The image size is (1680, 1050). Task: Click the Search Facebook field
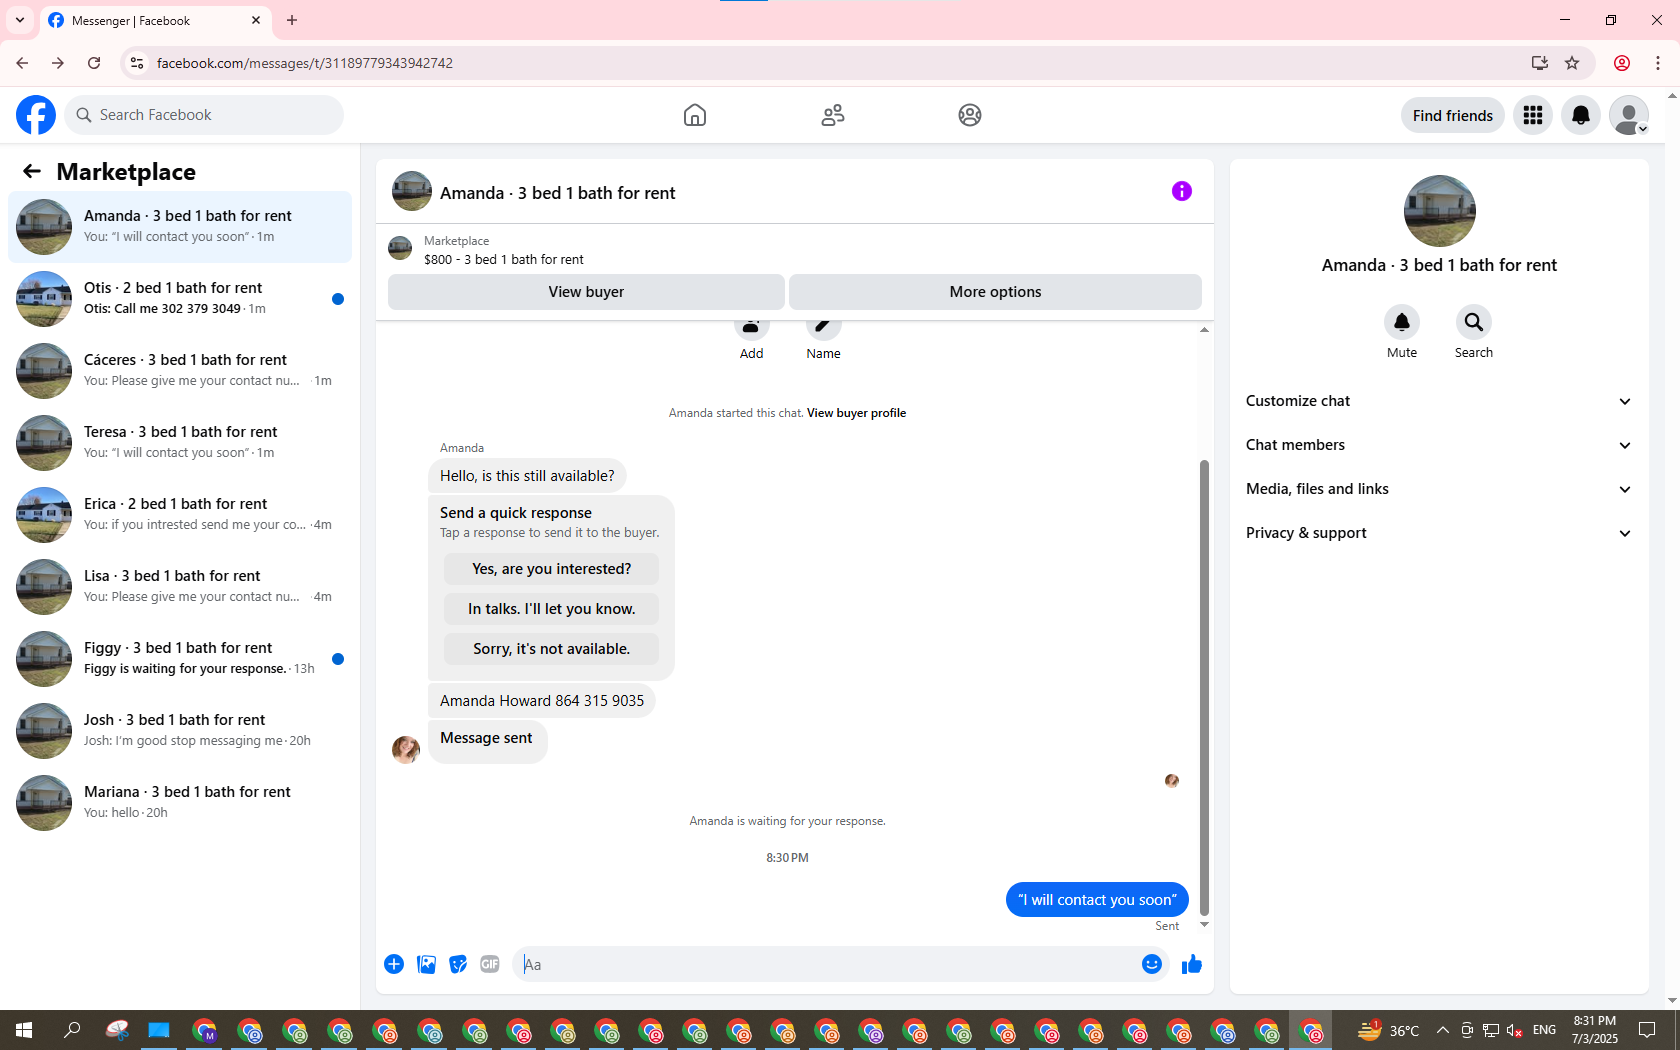tap(204, 115)
